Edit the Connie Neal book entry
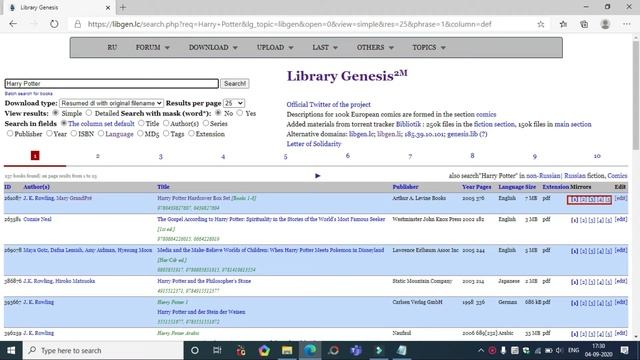640x360 pixels. click(621, 220)
